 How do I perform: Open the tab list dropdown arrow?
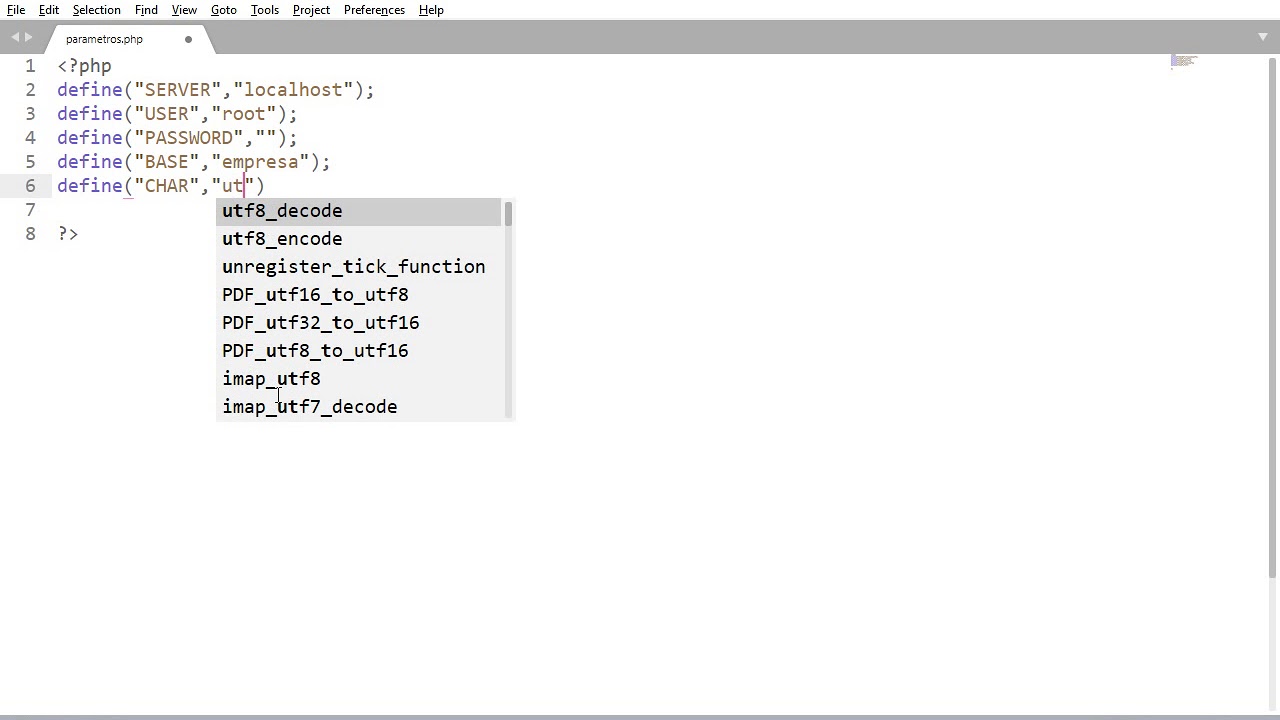coord(1262,37)
